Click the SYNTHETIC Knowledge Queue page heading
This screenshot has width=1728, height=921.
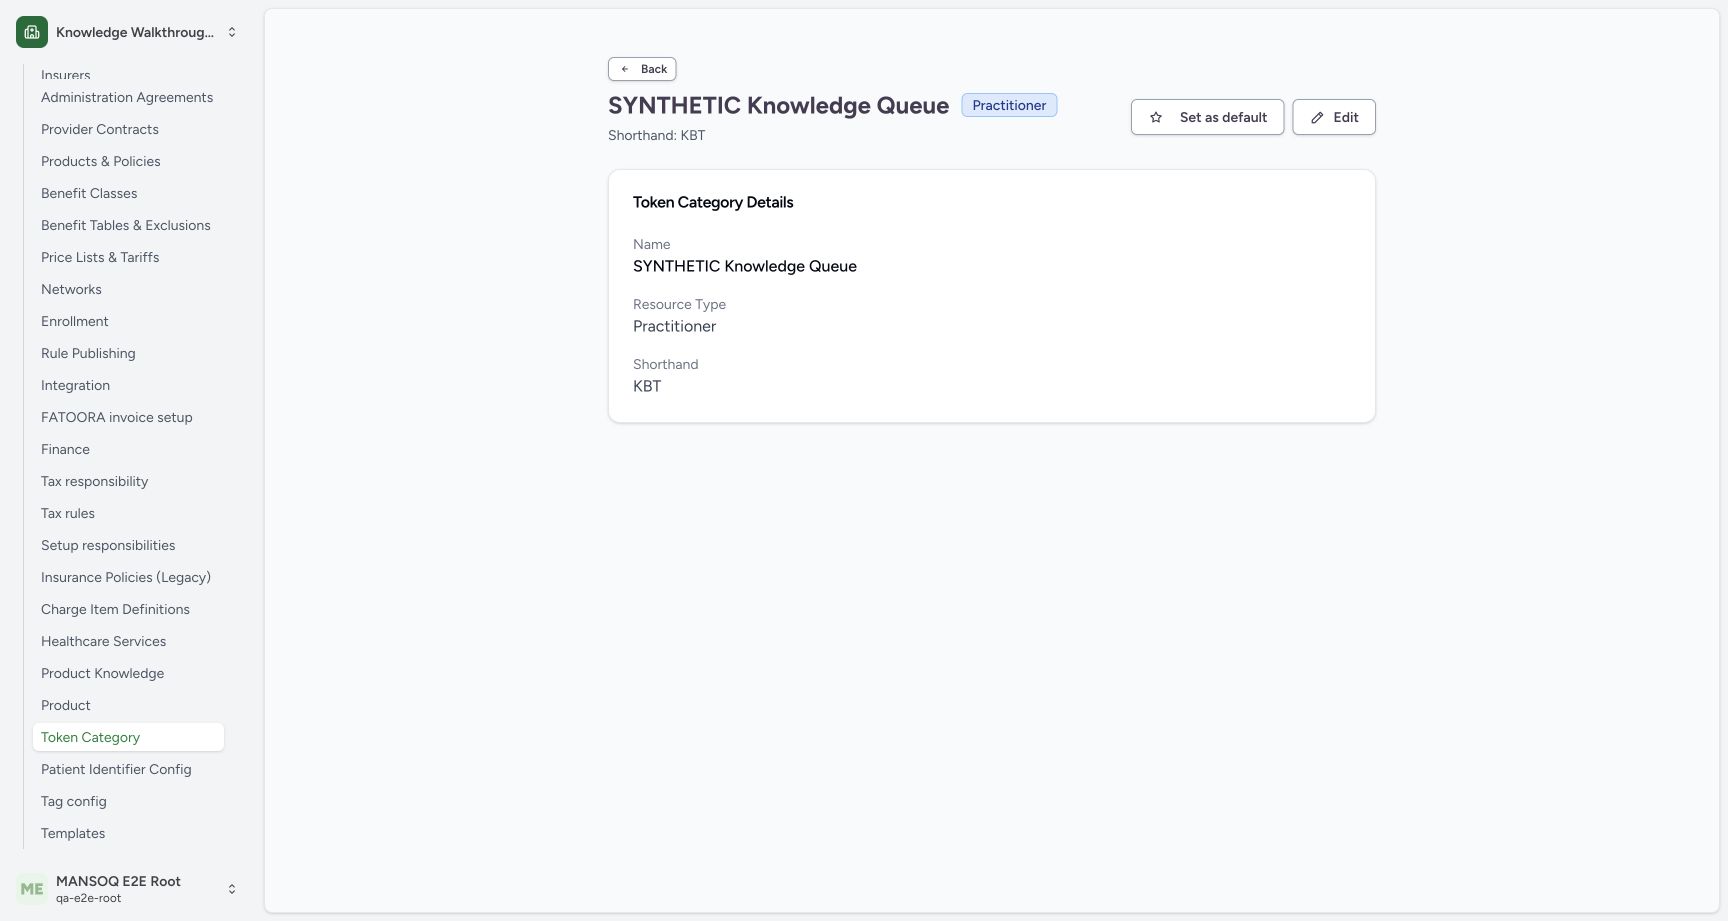point(778,105)
